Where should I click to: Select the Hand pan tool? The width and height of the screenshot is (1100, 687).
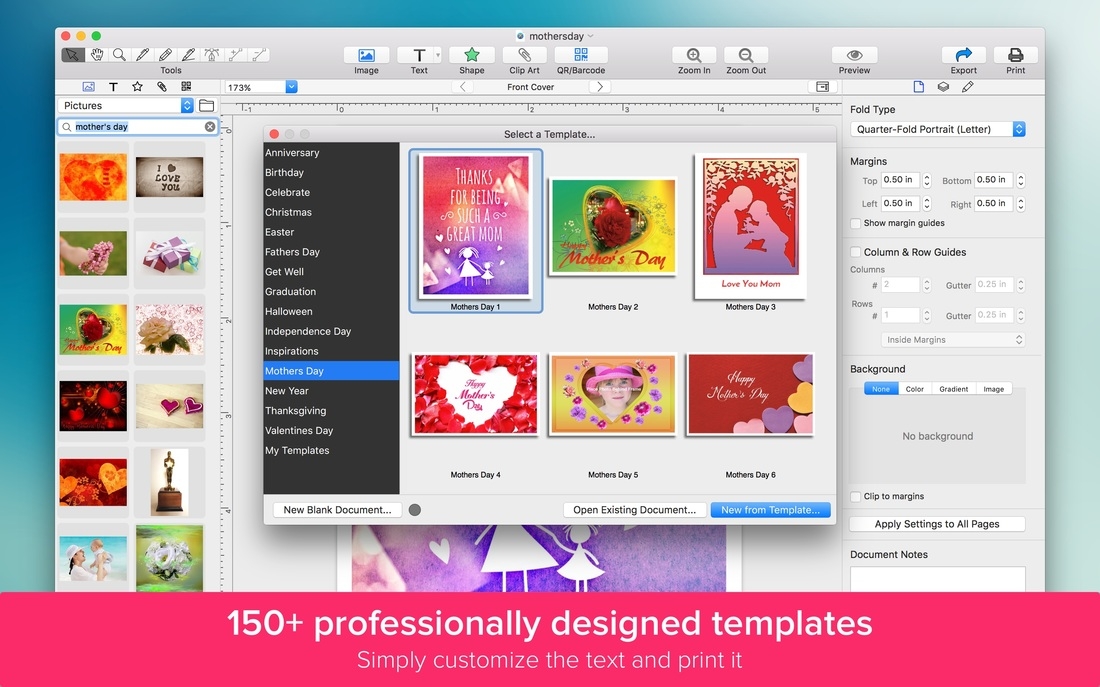point(97,55)
